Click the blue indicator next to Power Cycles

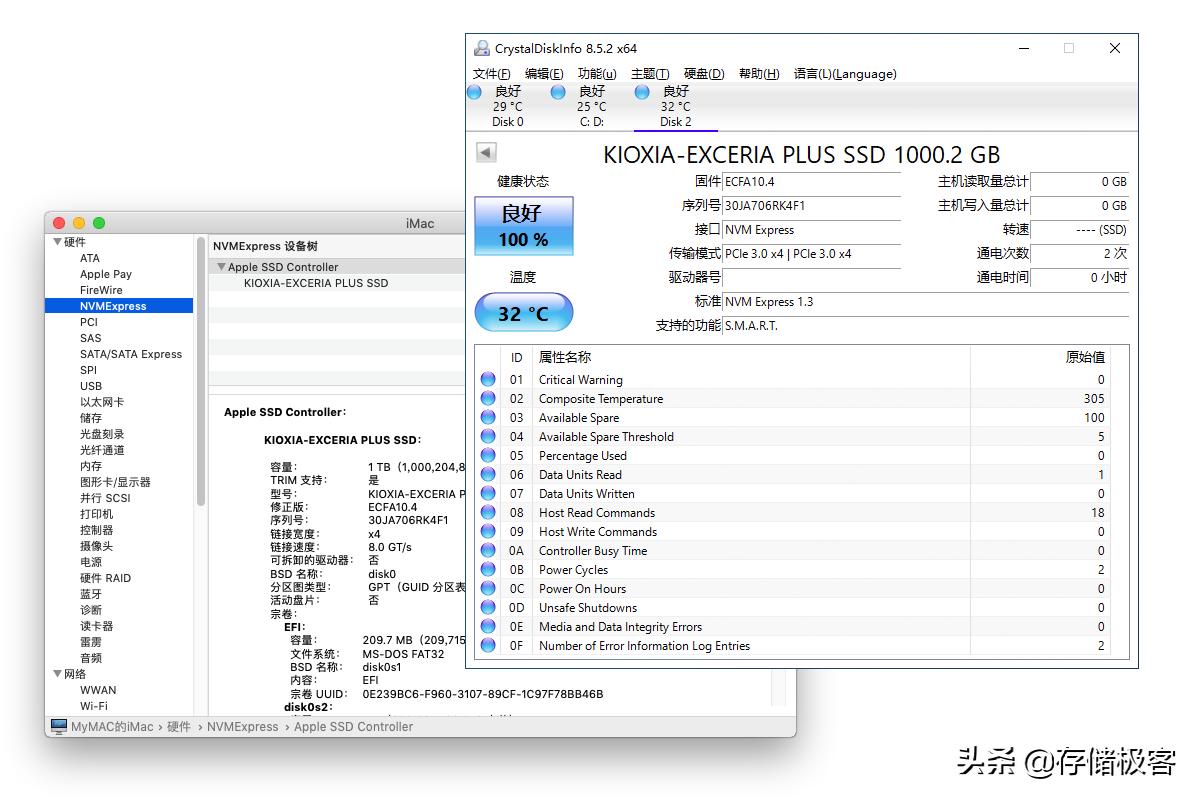coord(488,570)
